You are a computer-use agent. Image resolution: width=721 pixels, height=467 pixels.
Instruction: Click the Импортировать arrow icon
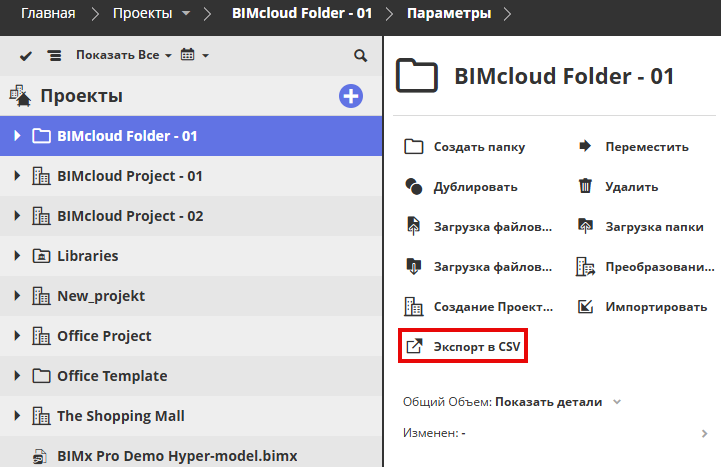tap(585, 307)
